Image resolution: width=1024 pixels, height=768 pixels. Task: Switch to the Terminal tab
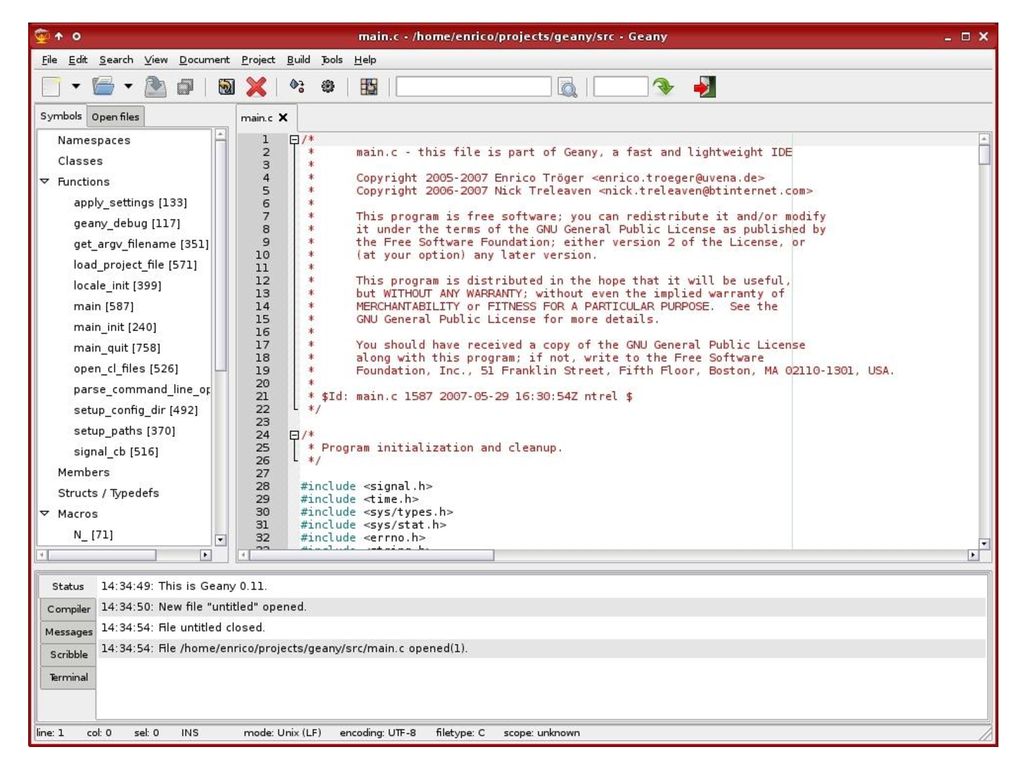68,677
